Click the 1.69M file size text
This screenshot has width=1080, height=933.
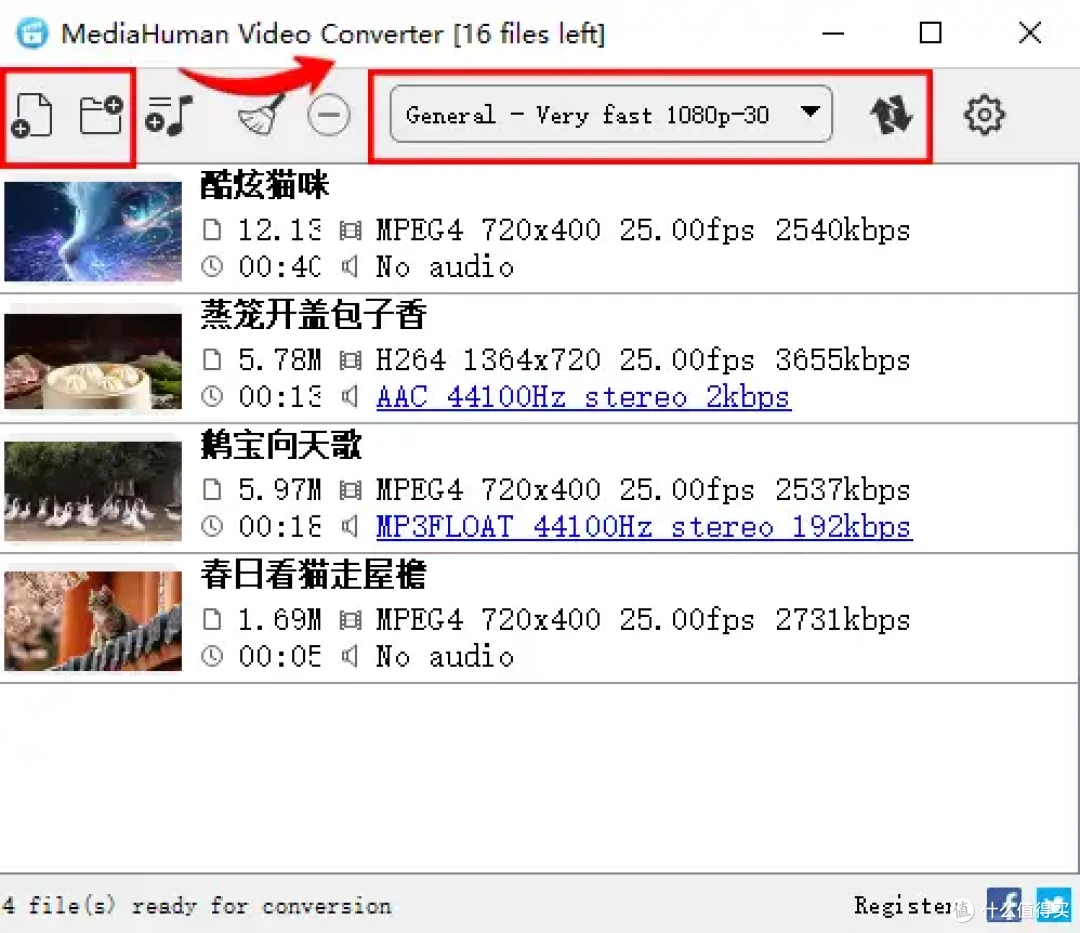click(280, 620)
